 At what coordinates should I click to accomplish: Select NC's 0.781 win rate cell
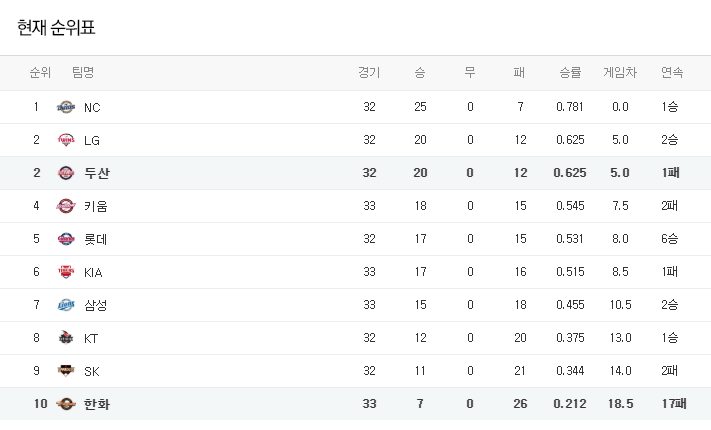click(570, 107)
